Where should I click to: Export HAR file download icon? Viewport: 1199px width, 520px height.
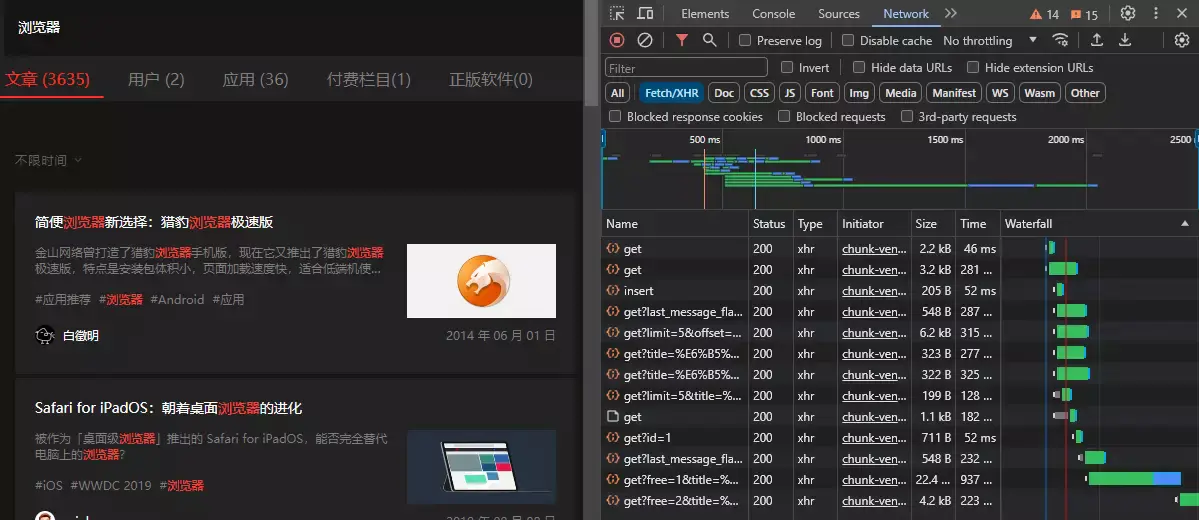tap(1125, 41)
